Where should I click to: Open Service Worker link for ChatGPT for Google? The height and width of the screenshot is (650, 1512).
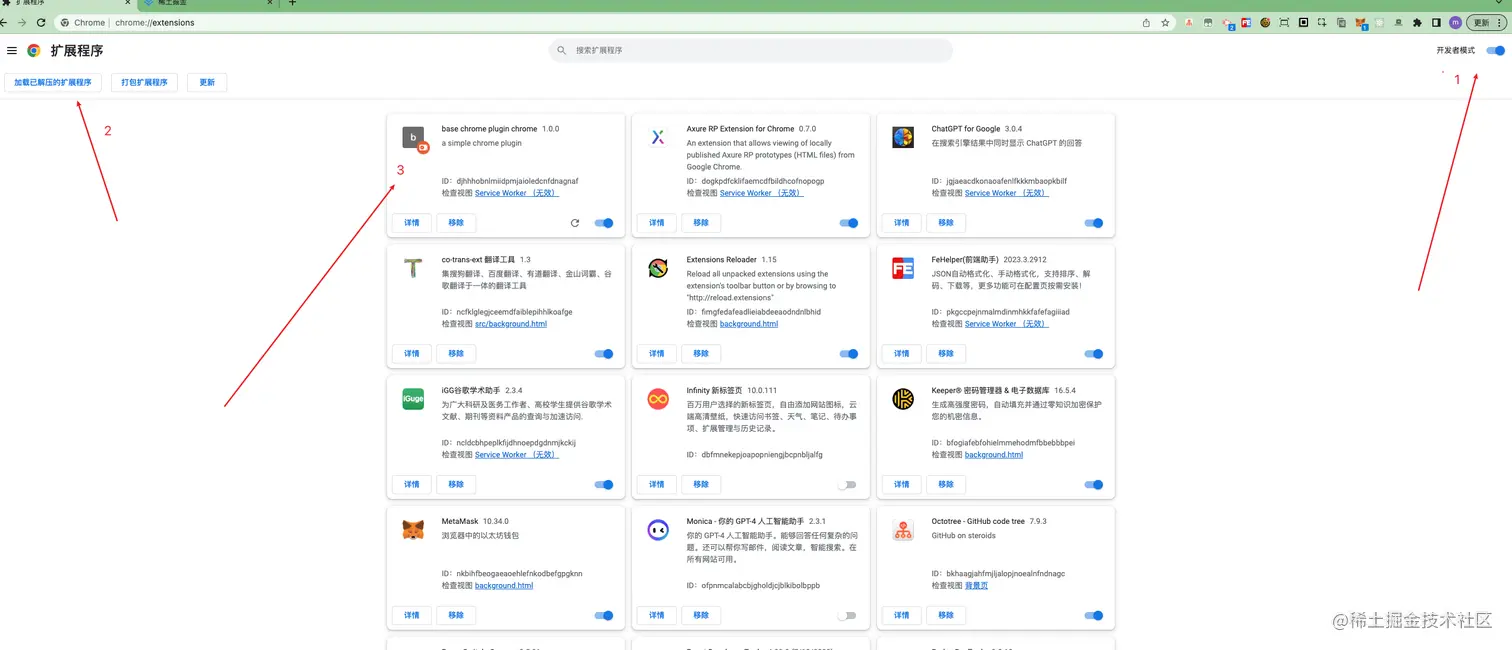coord(1007,193)
